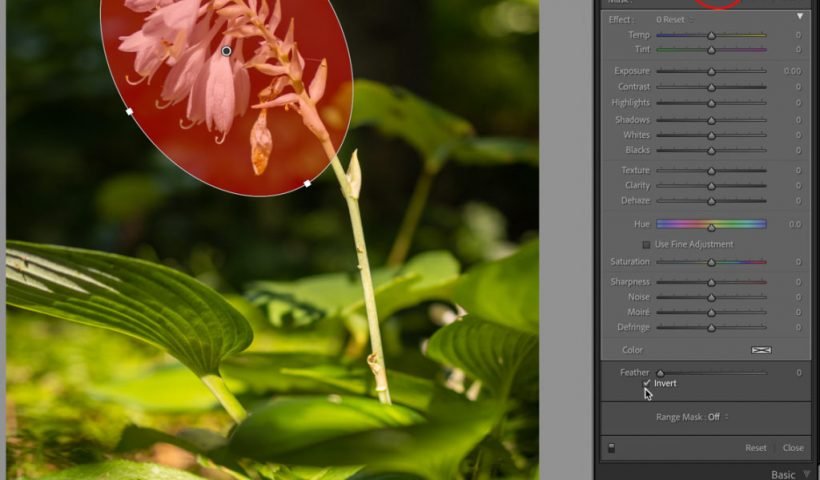Click the Temp slider handle
The image size is (820, 480).
tap(711, 36)
